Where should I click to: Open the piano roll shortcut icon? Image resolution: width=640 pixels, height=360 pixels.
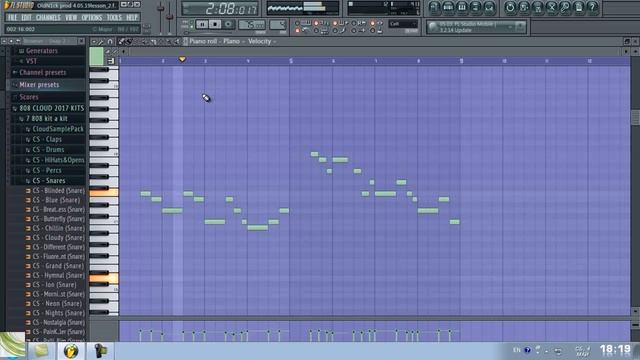462,7
